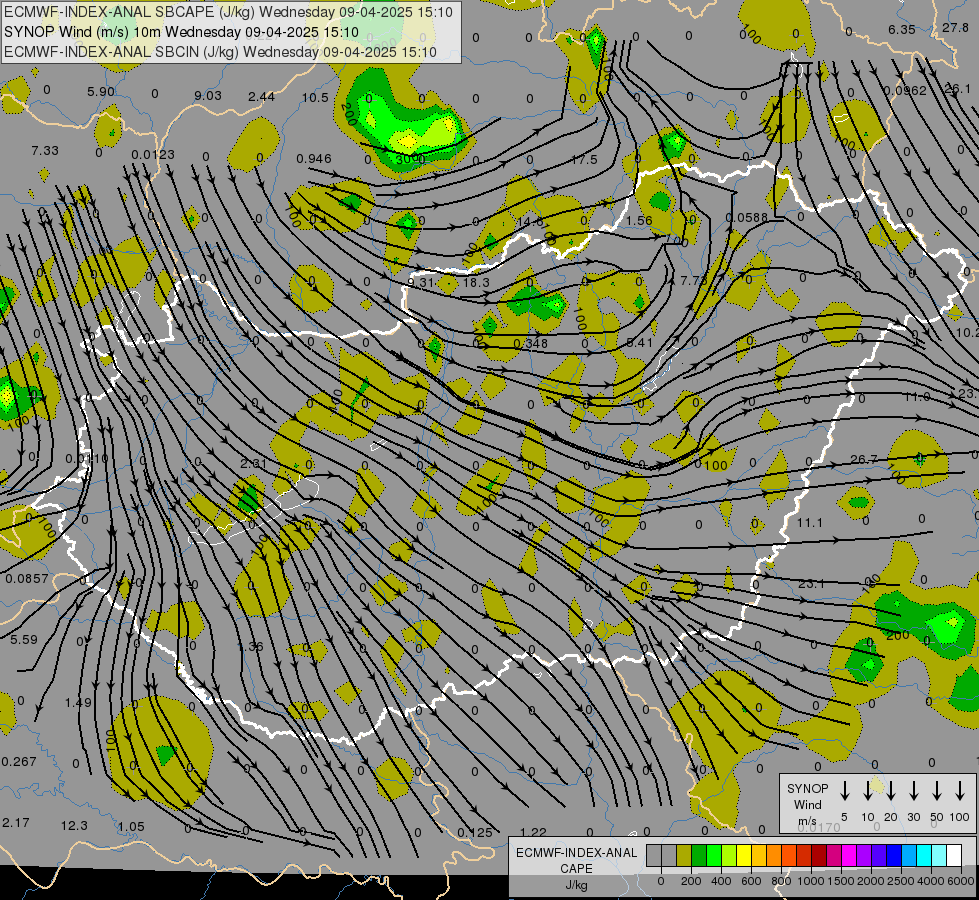Click the map value 17.5
The height and width of the screenshot is (900, 979).
point(584,160)
